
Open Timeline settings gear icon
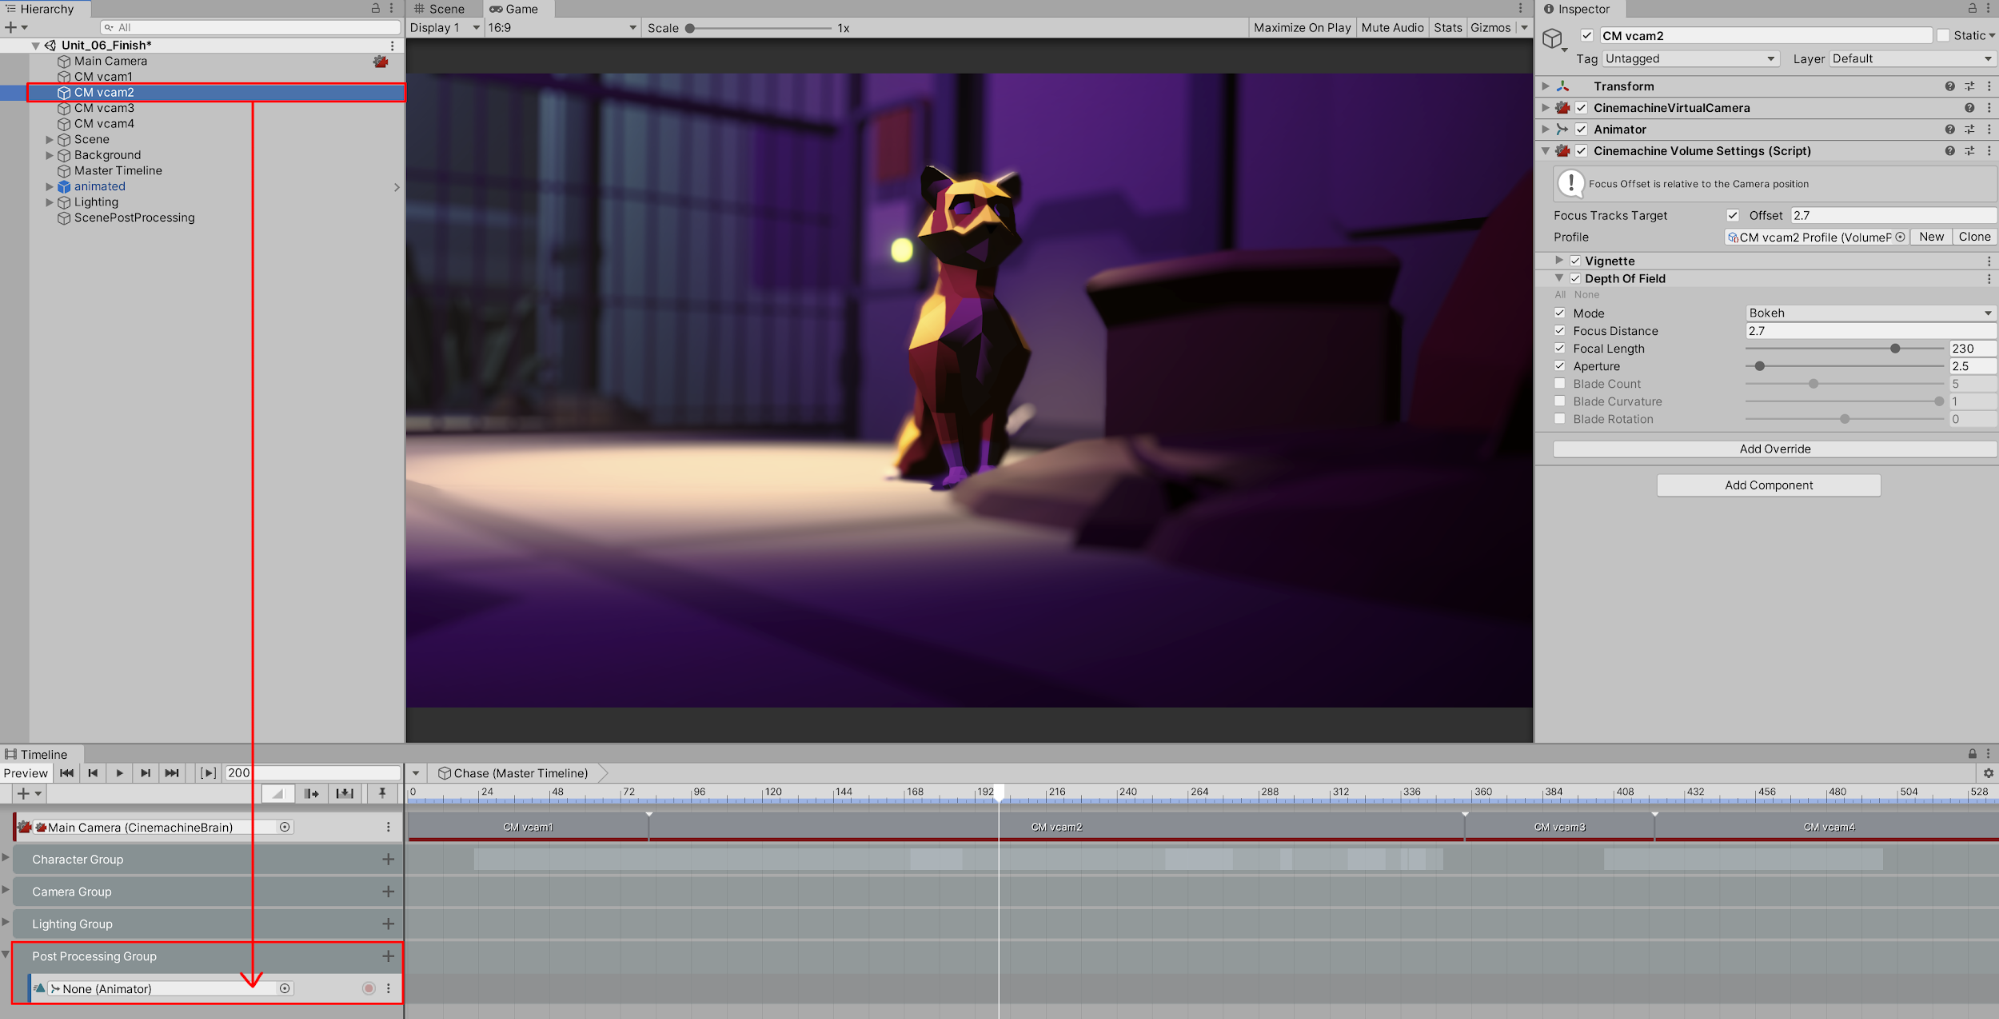(x=1988, y=773)
